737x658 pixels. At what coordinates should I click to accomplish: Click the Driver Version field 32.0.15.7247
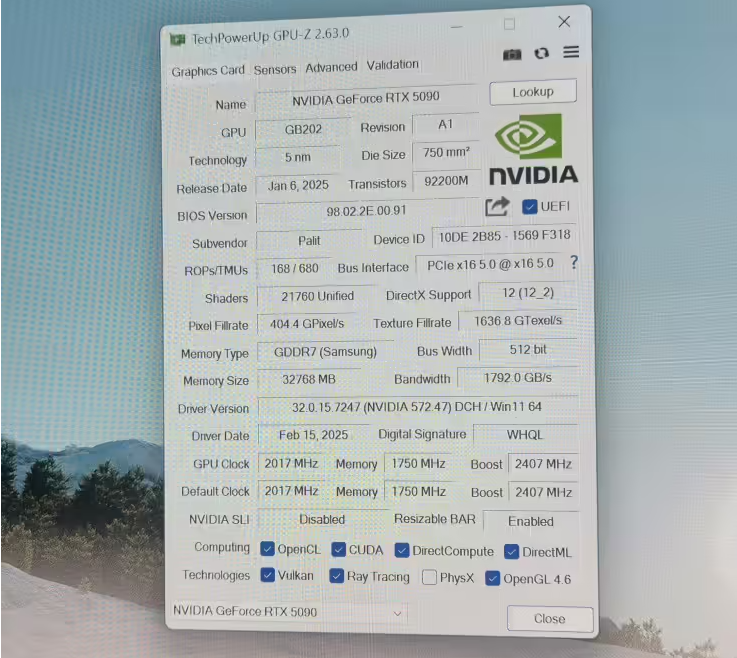(417, 407)
